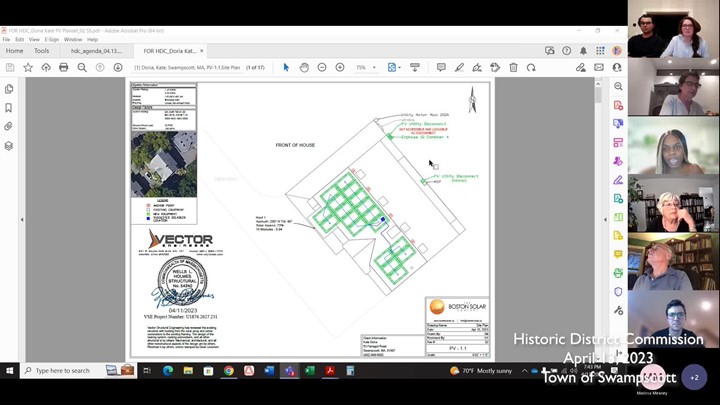Close the FOR HDC_Doria Kat document tab
Viewport: 720px width, 405px height.
point(202,51)
